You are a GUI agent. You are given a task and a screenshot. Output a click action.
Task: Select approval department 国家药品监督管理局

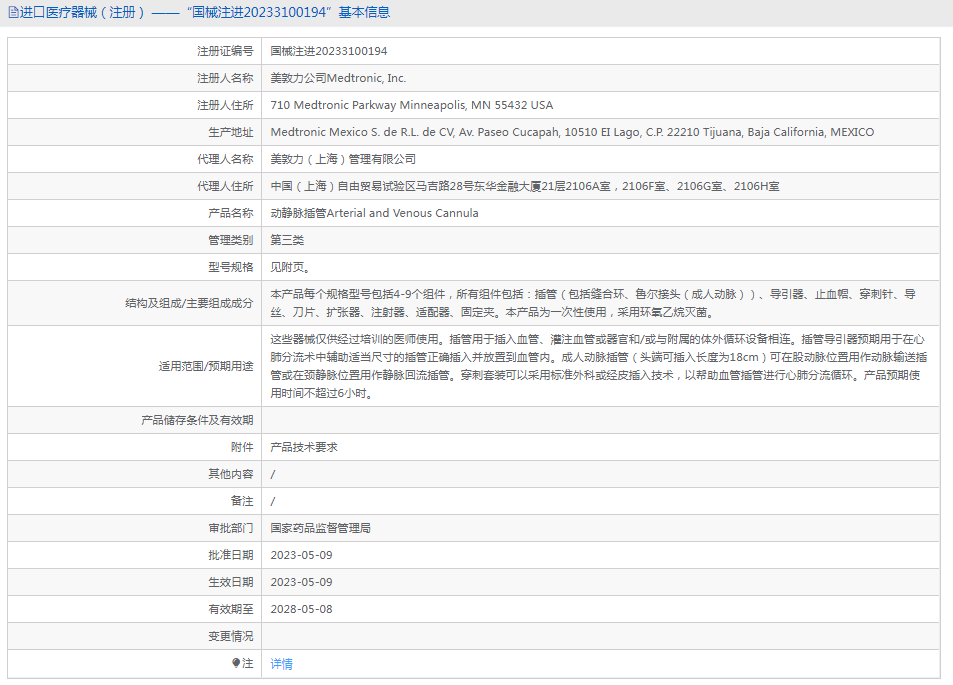point(320,528)
